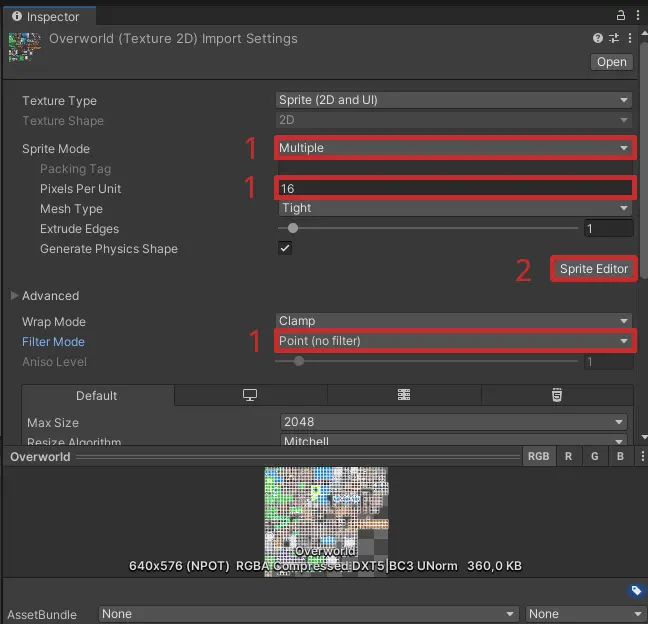Open the AssetBundle name dropdown
648x624 pixels.
tap(309, 614)
